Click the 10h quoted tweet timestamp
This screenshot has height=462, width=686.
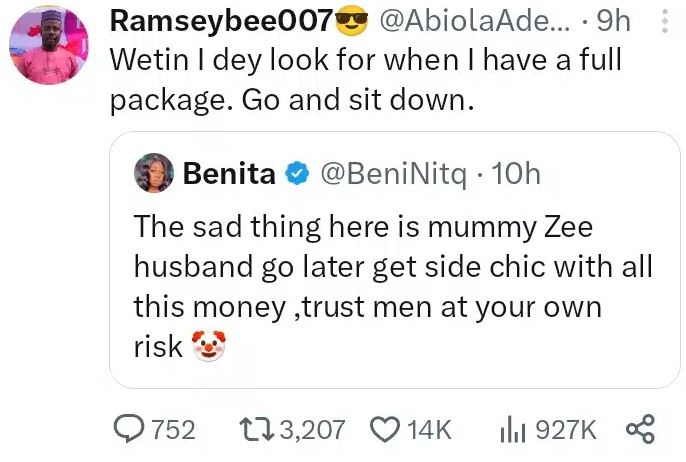(517, 174)
